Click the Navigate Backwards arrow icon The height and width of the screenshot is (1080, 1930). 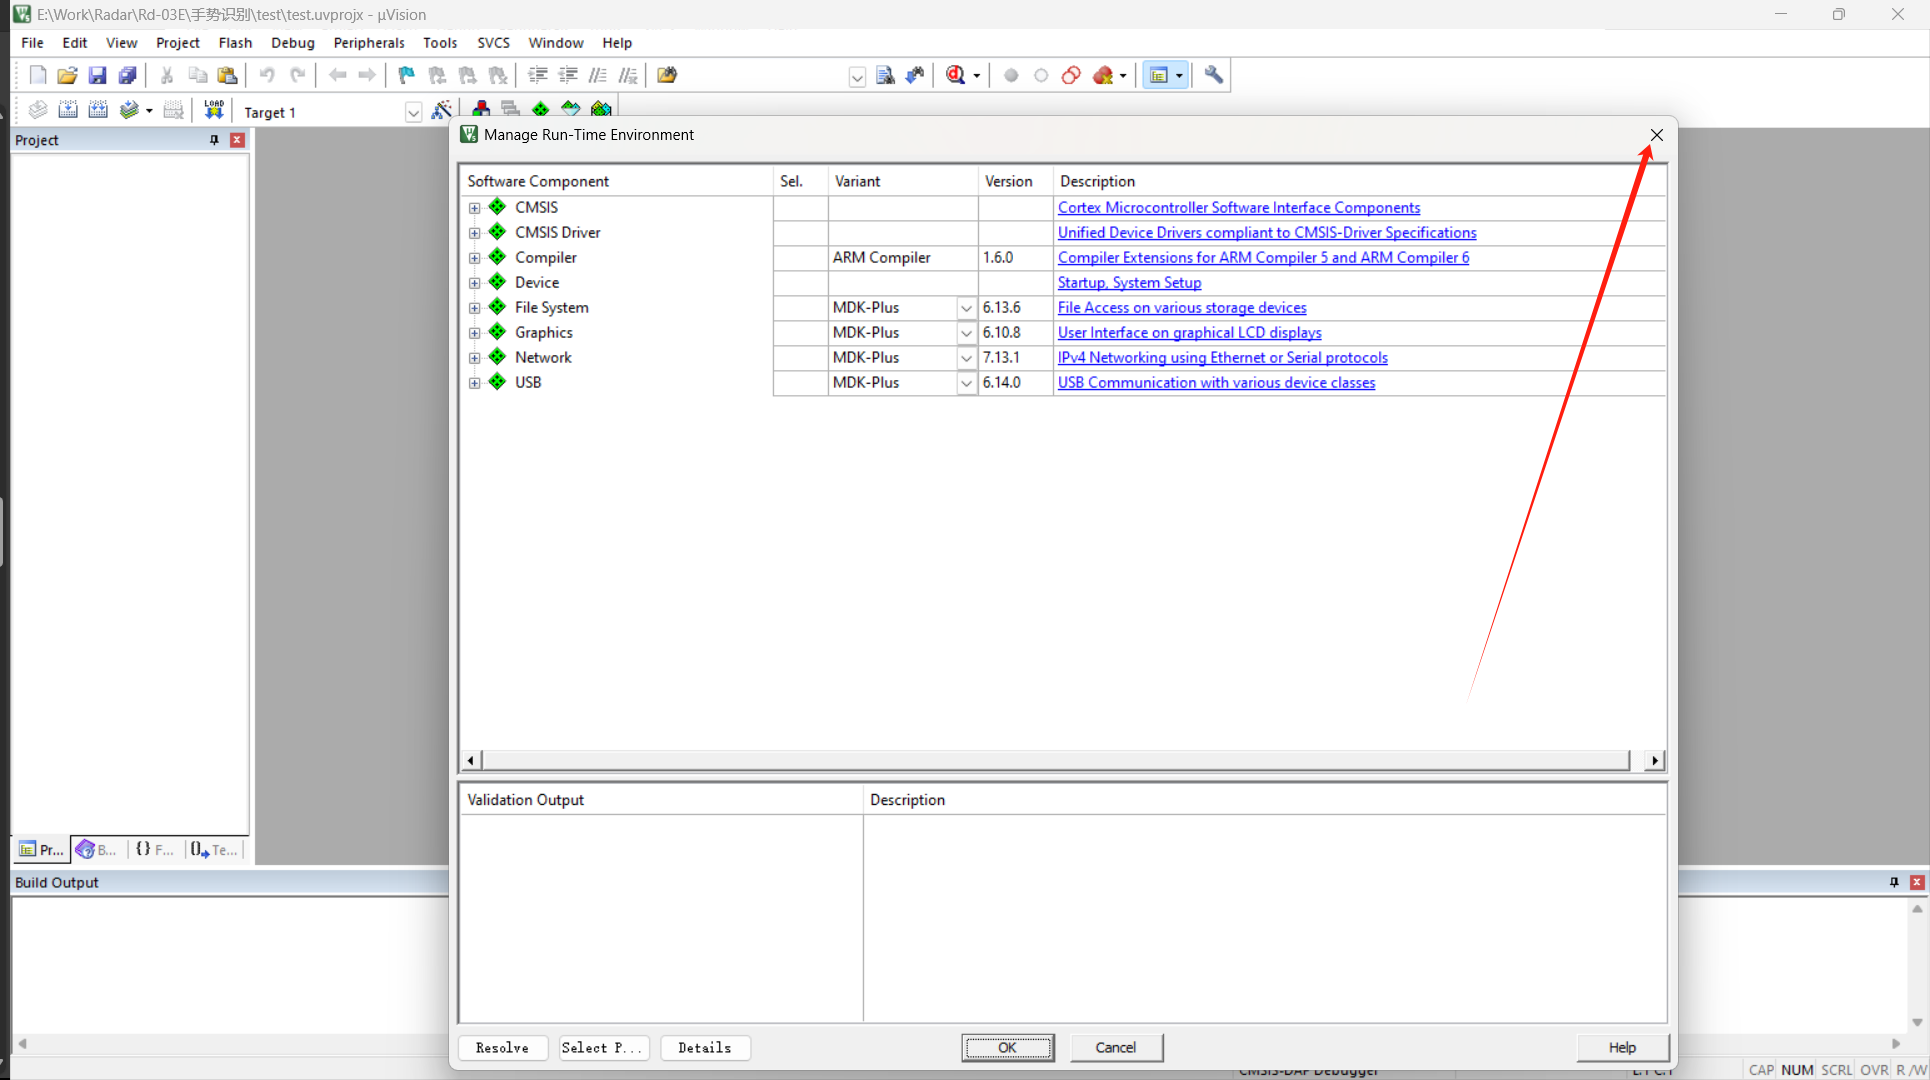(x=338, y=75)
